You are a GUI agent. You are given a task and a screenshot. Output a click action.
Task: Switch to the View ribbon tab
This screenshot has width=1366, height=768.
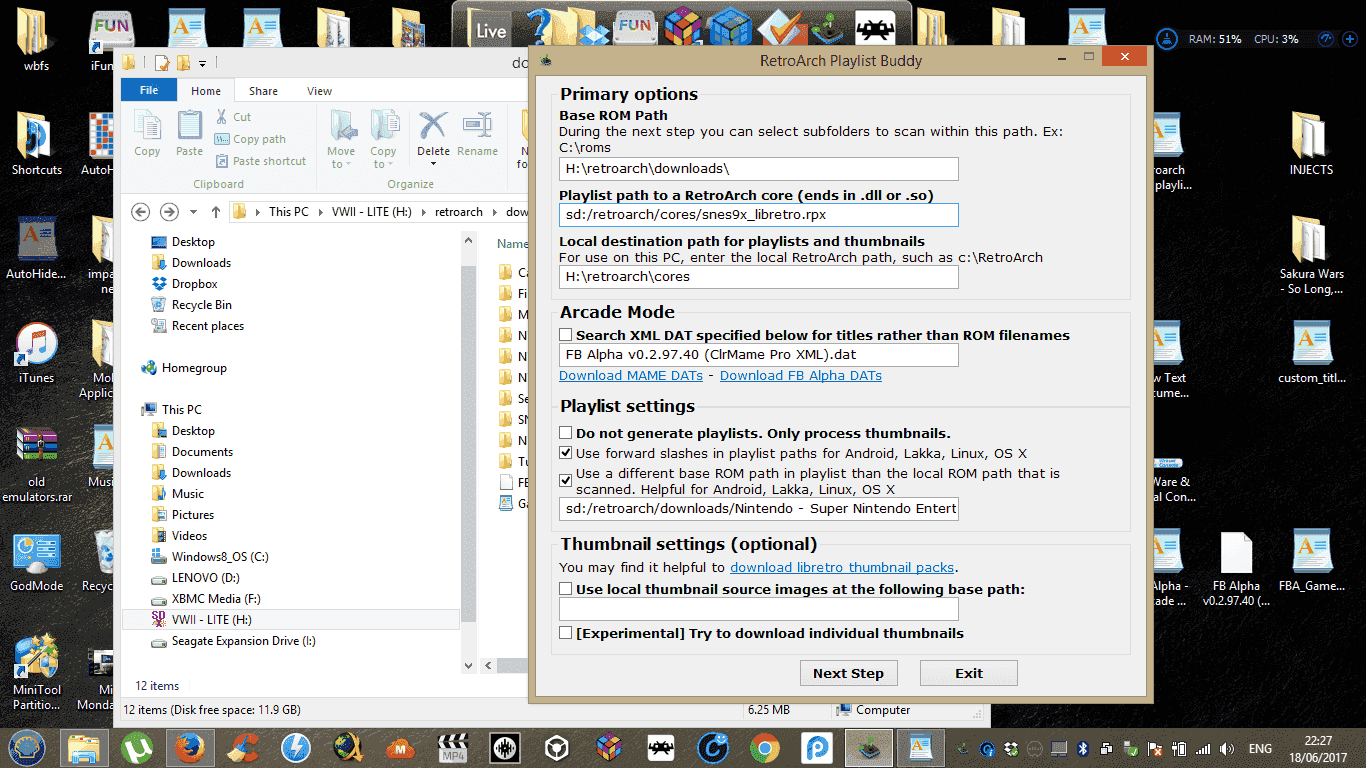[320, 91]
